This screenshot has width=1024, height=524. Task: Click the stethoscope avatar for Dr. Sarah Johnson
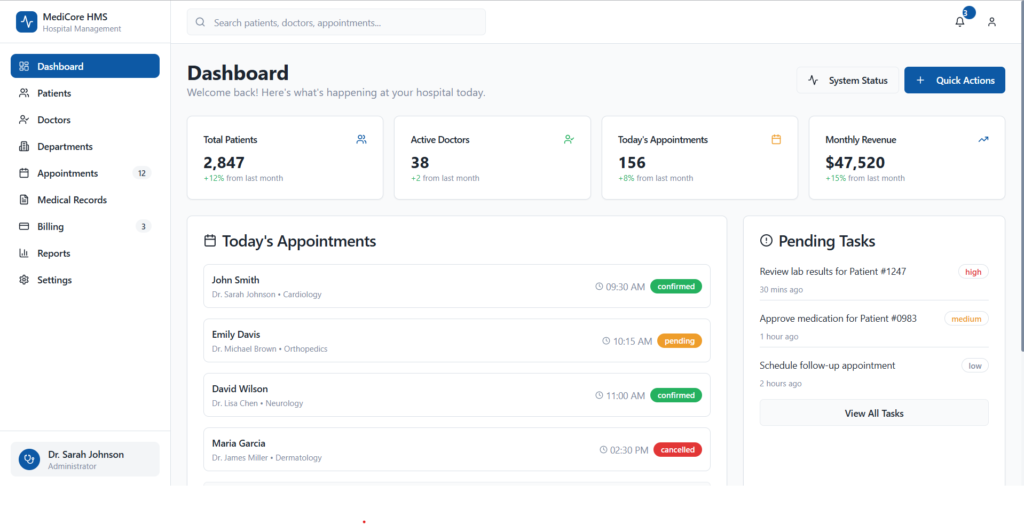click(x=30, y=460)
